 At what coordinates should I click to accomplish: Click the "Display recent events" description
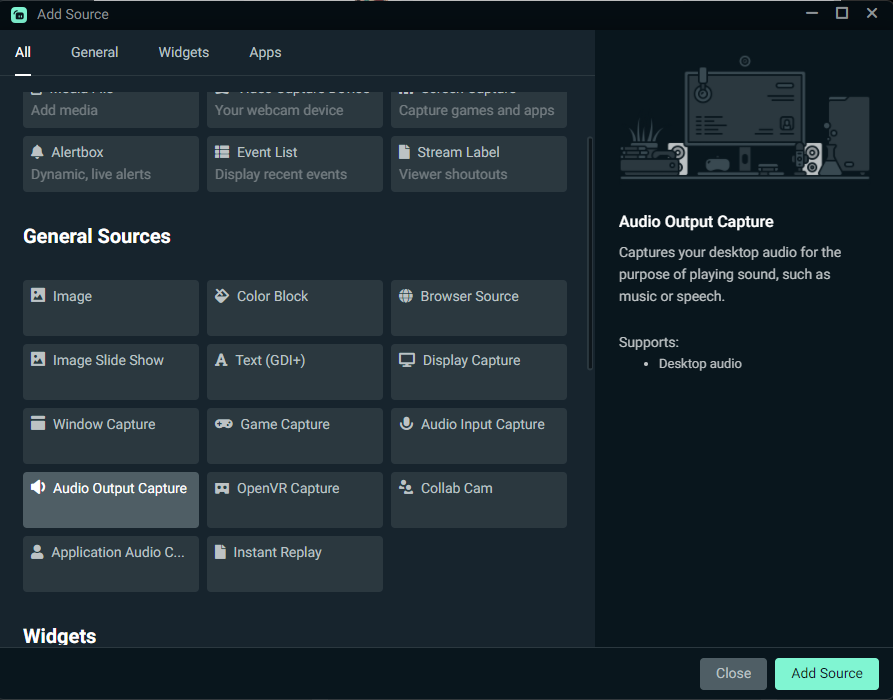[281, 174]
